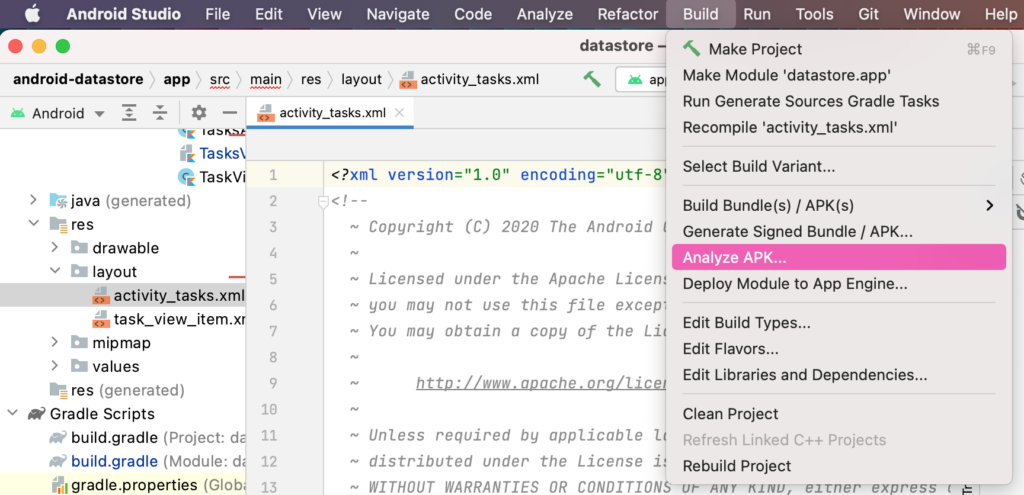Image resolution: width=1024 pixels, height=495 pixels.
Task: Open the View menu
Action: tap(324, 14)
